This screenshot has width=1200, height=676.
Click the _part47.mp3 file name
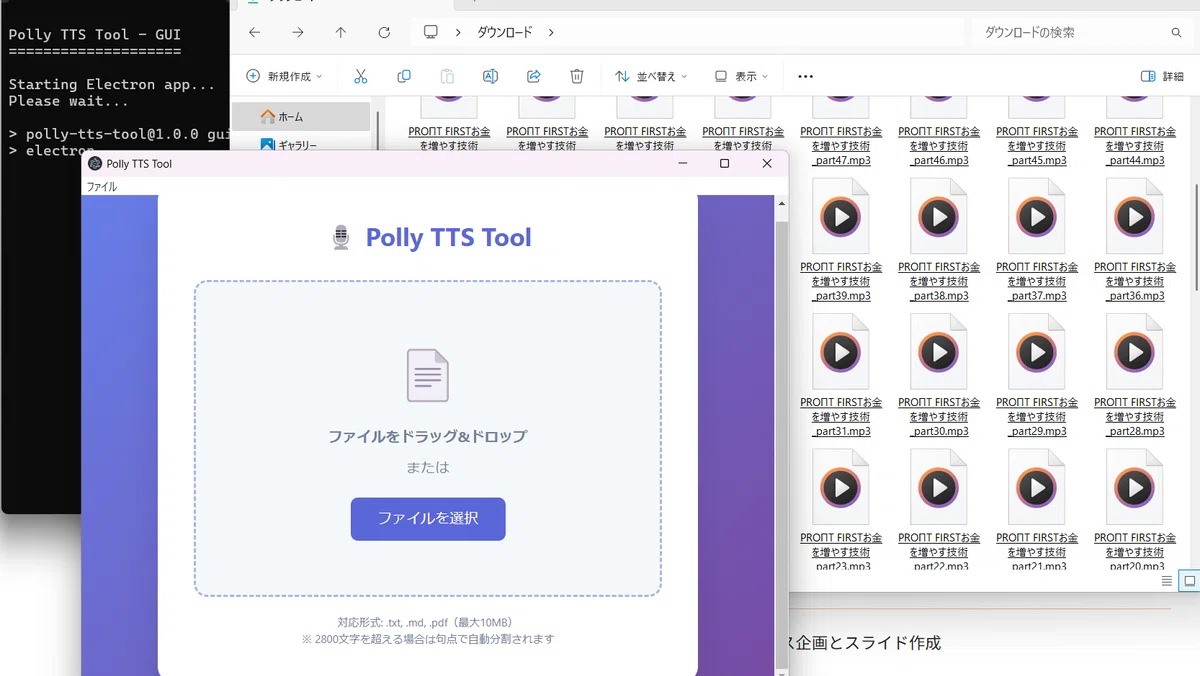[x=841, y=146]
